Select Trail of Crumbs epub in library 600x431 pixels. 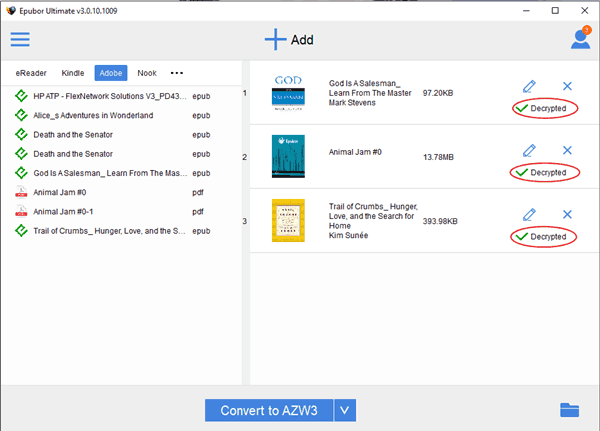(x=112, y=231)
